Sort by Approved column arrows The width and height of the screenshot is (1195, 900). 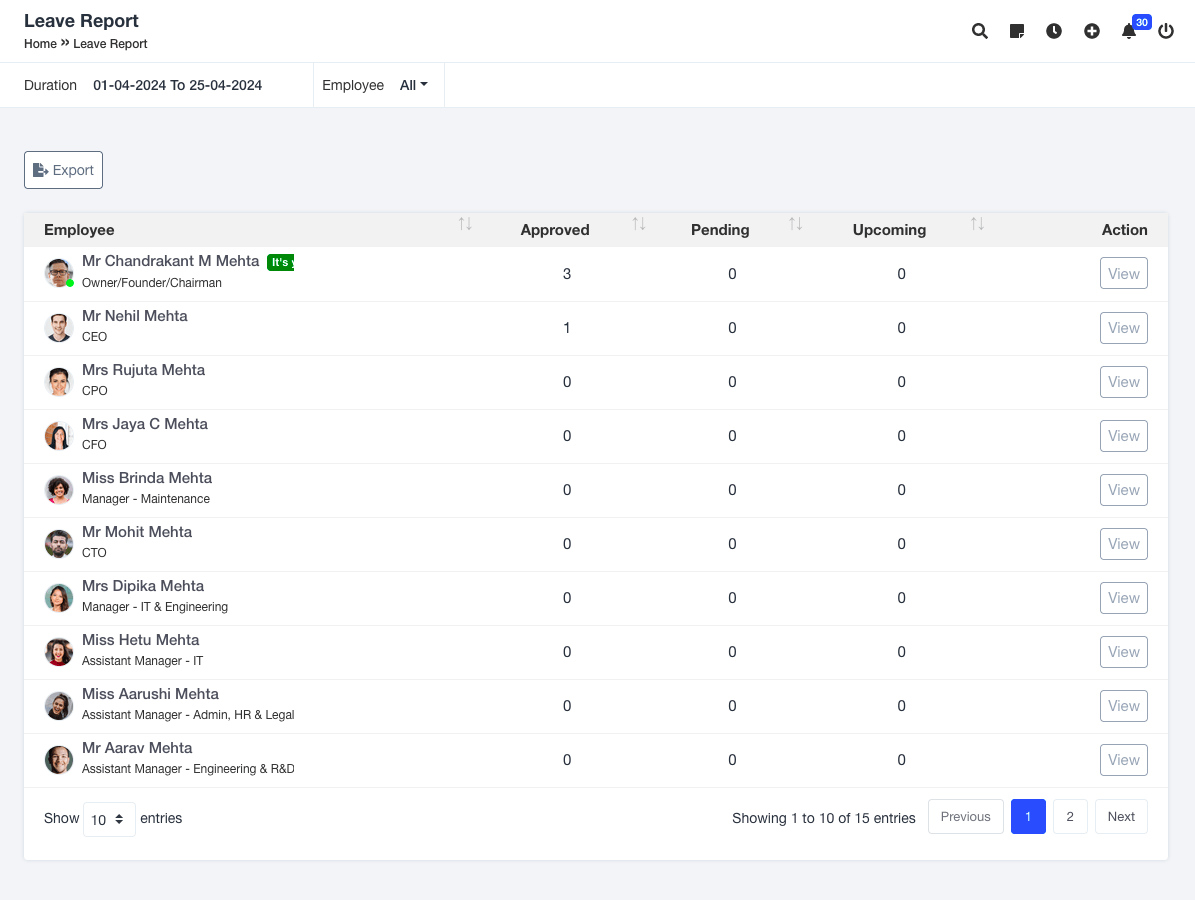tap(639, 224)
